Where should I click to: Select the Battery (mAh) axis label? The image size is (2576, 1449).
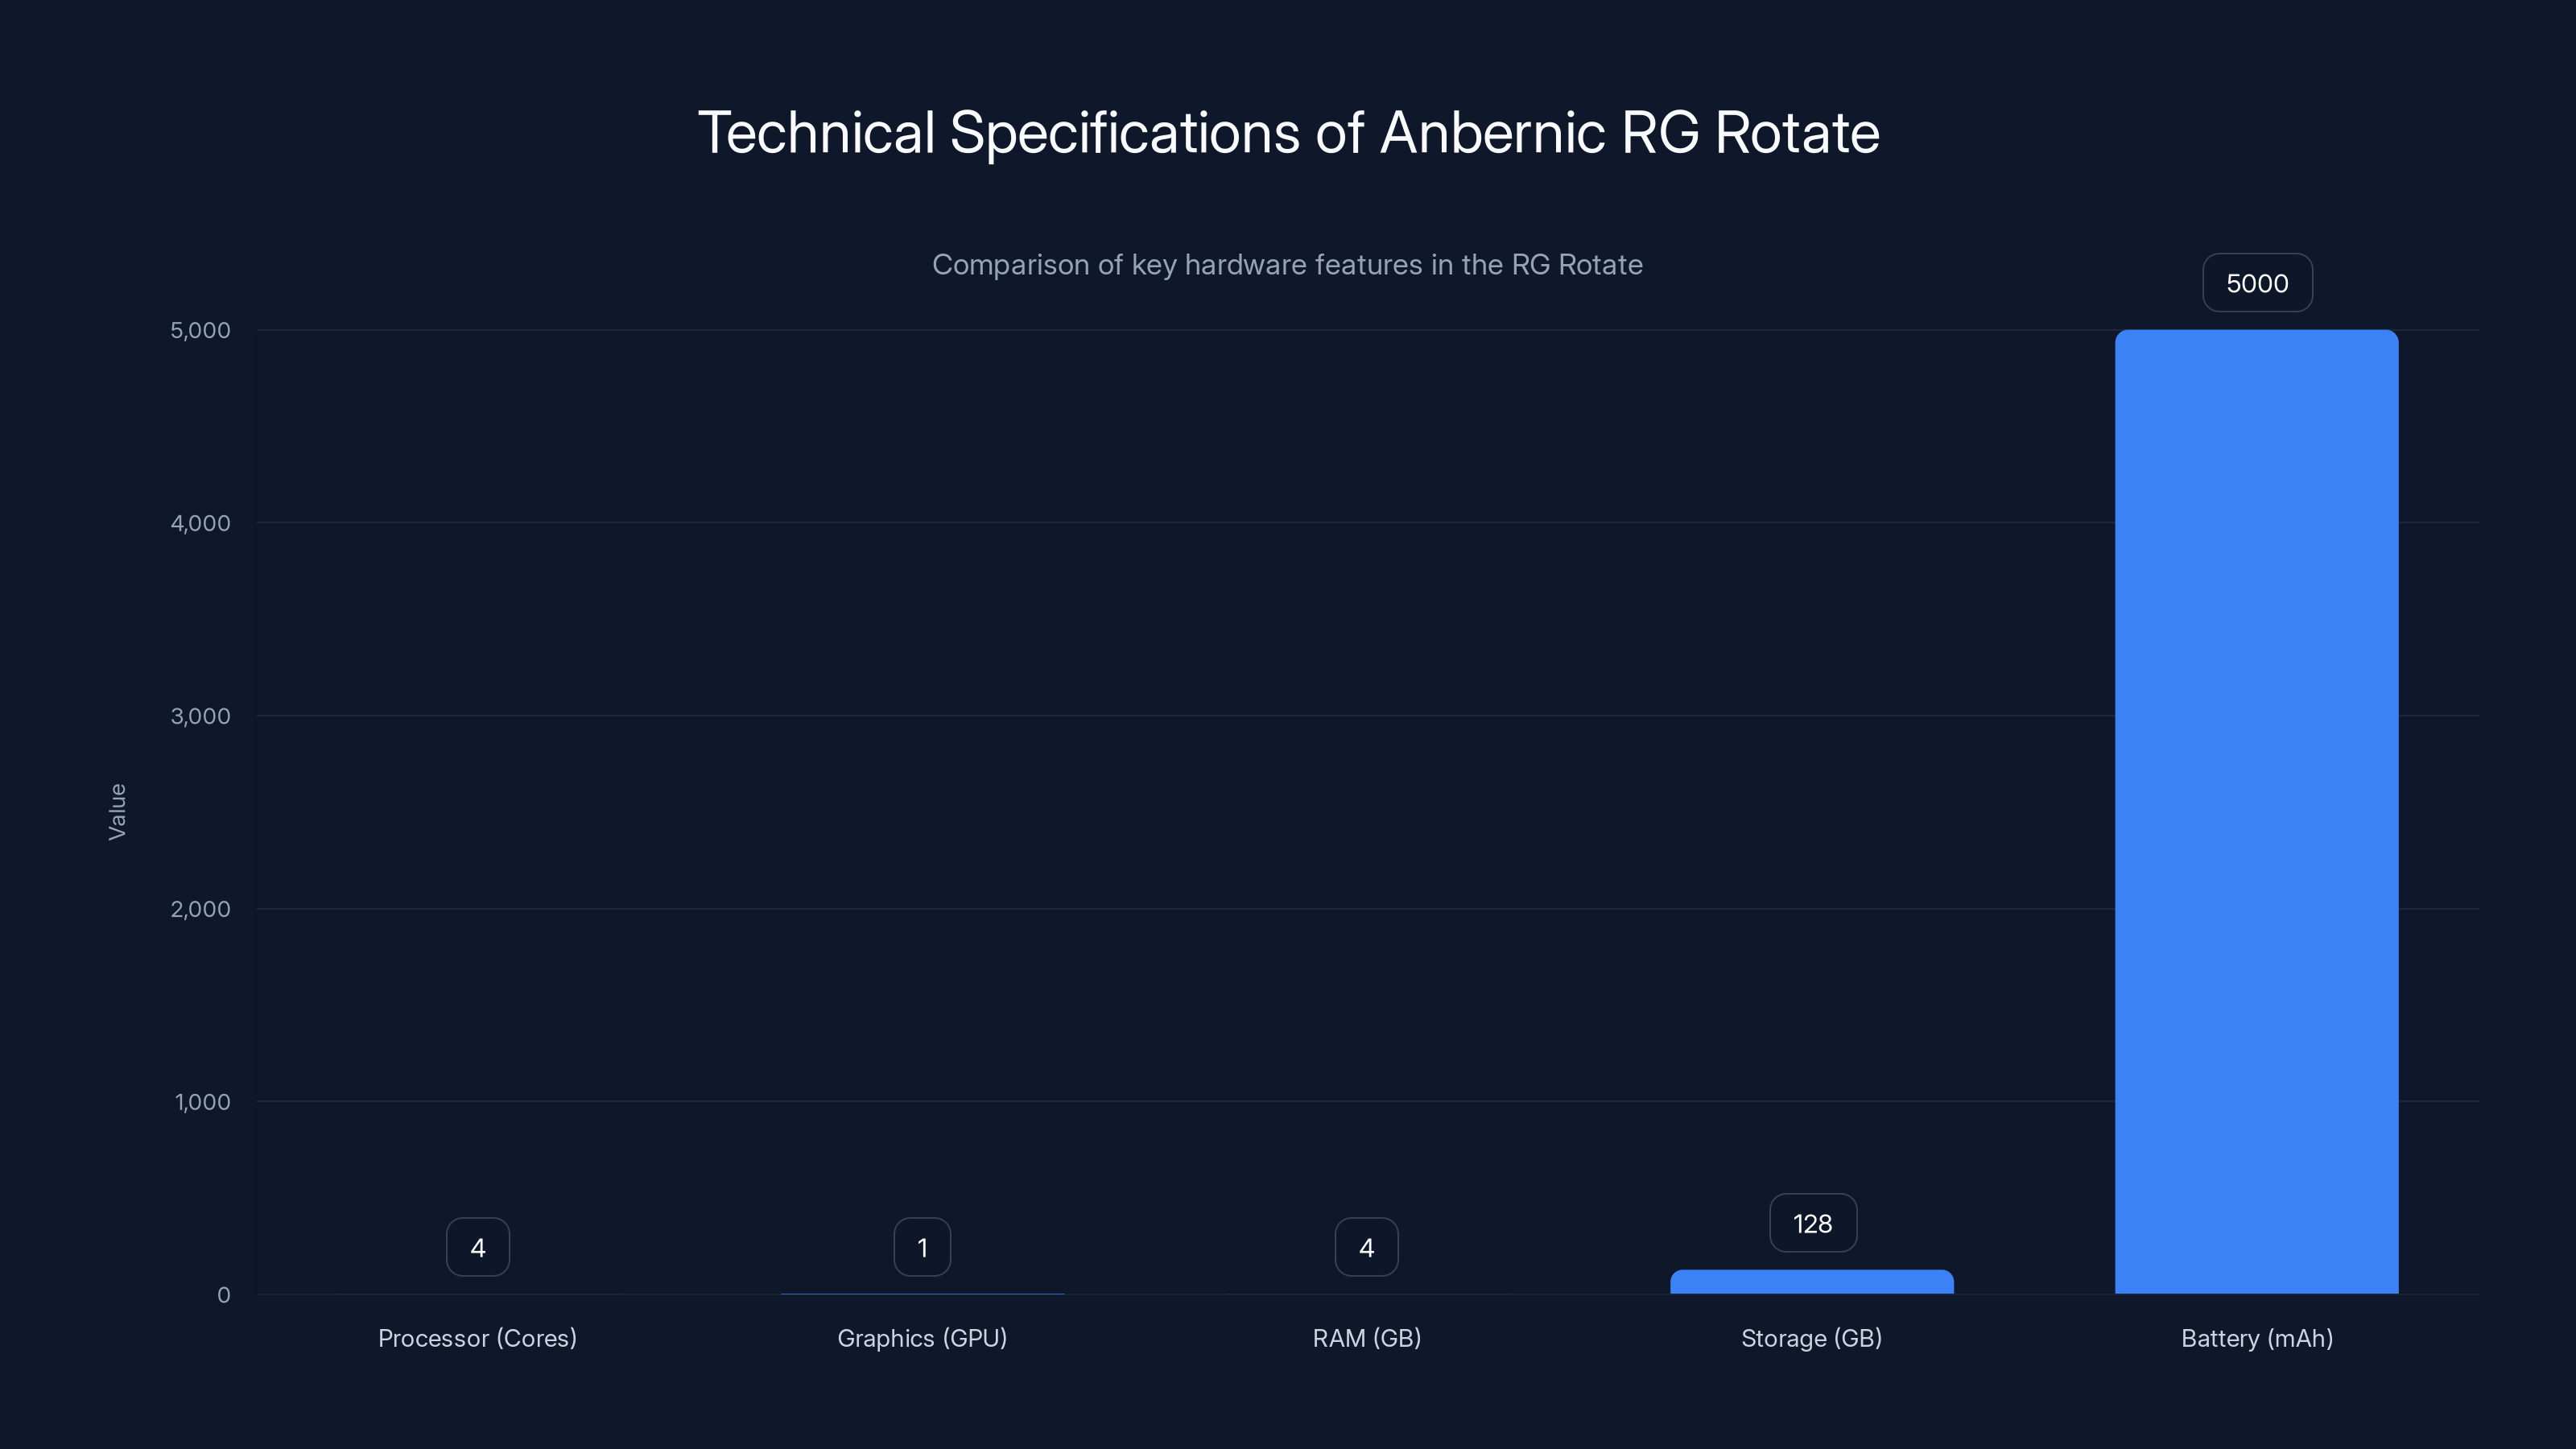click(2257, 1338)
